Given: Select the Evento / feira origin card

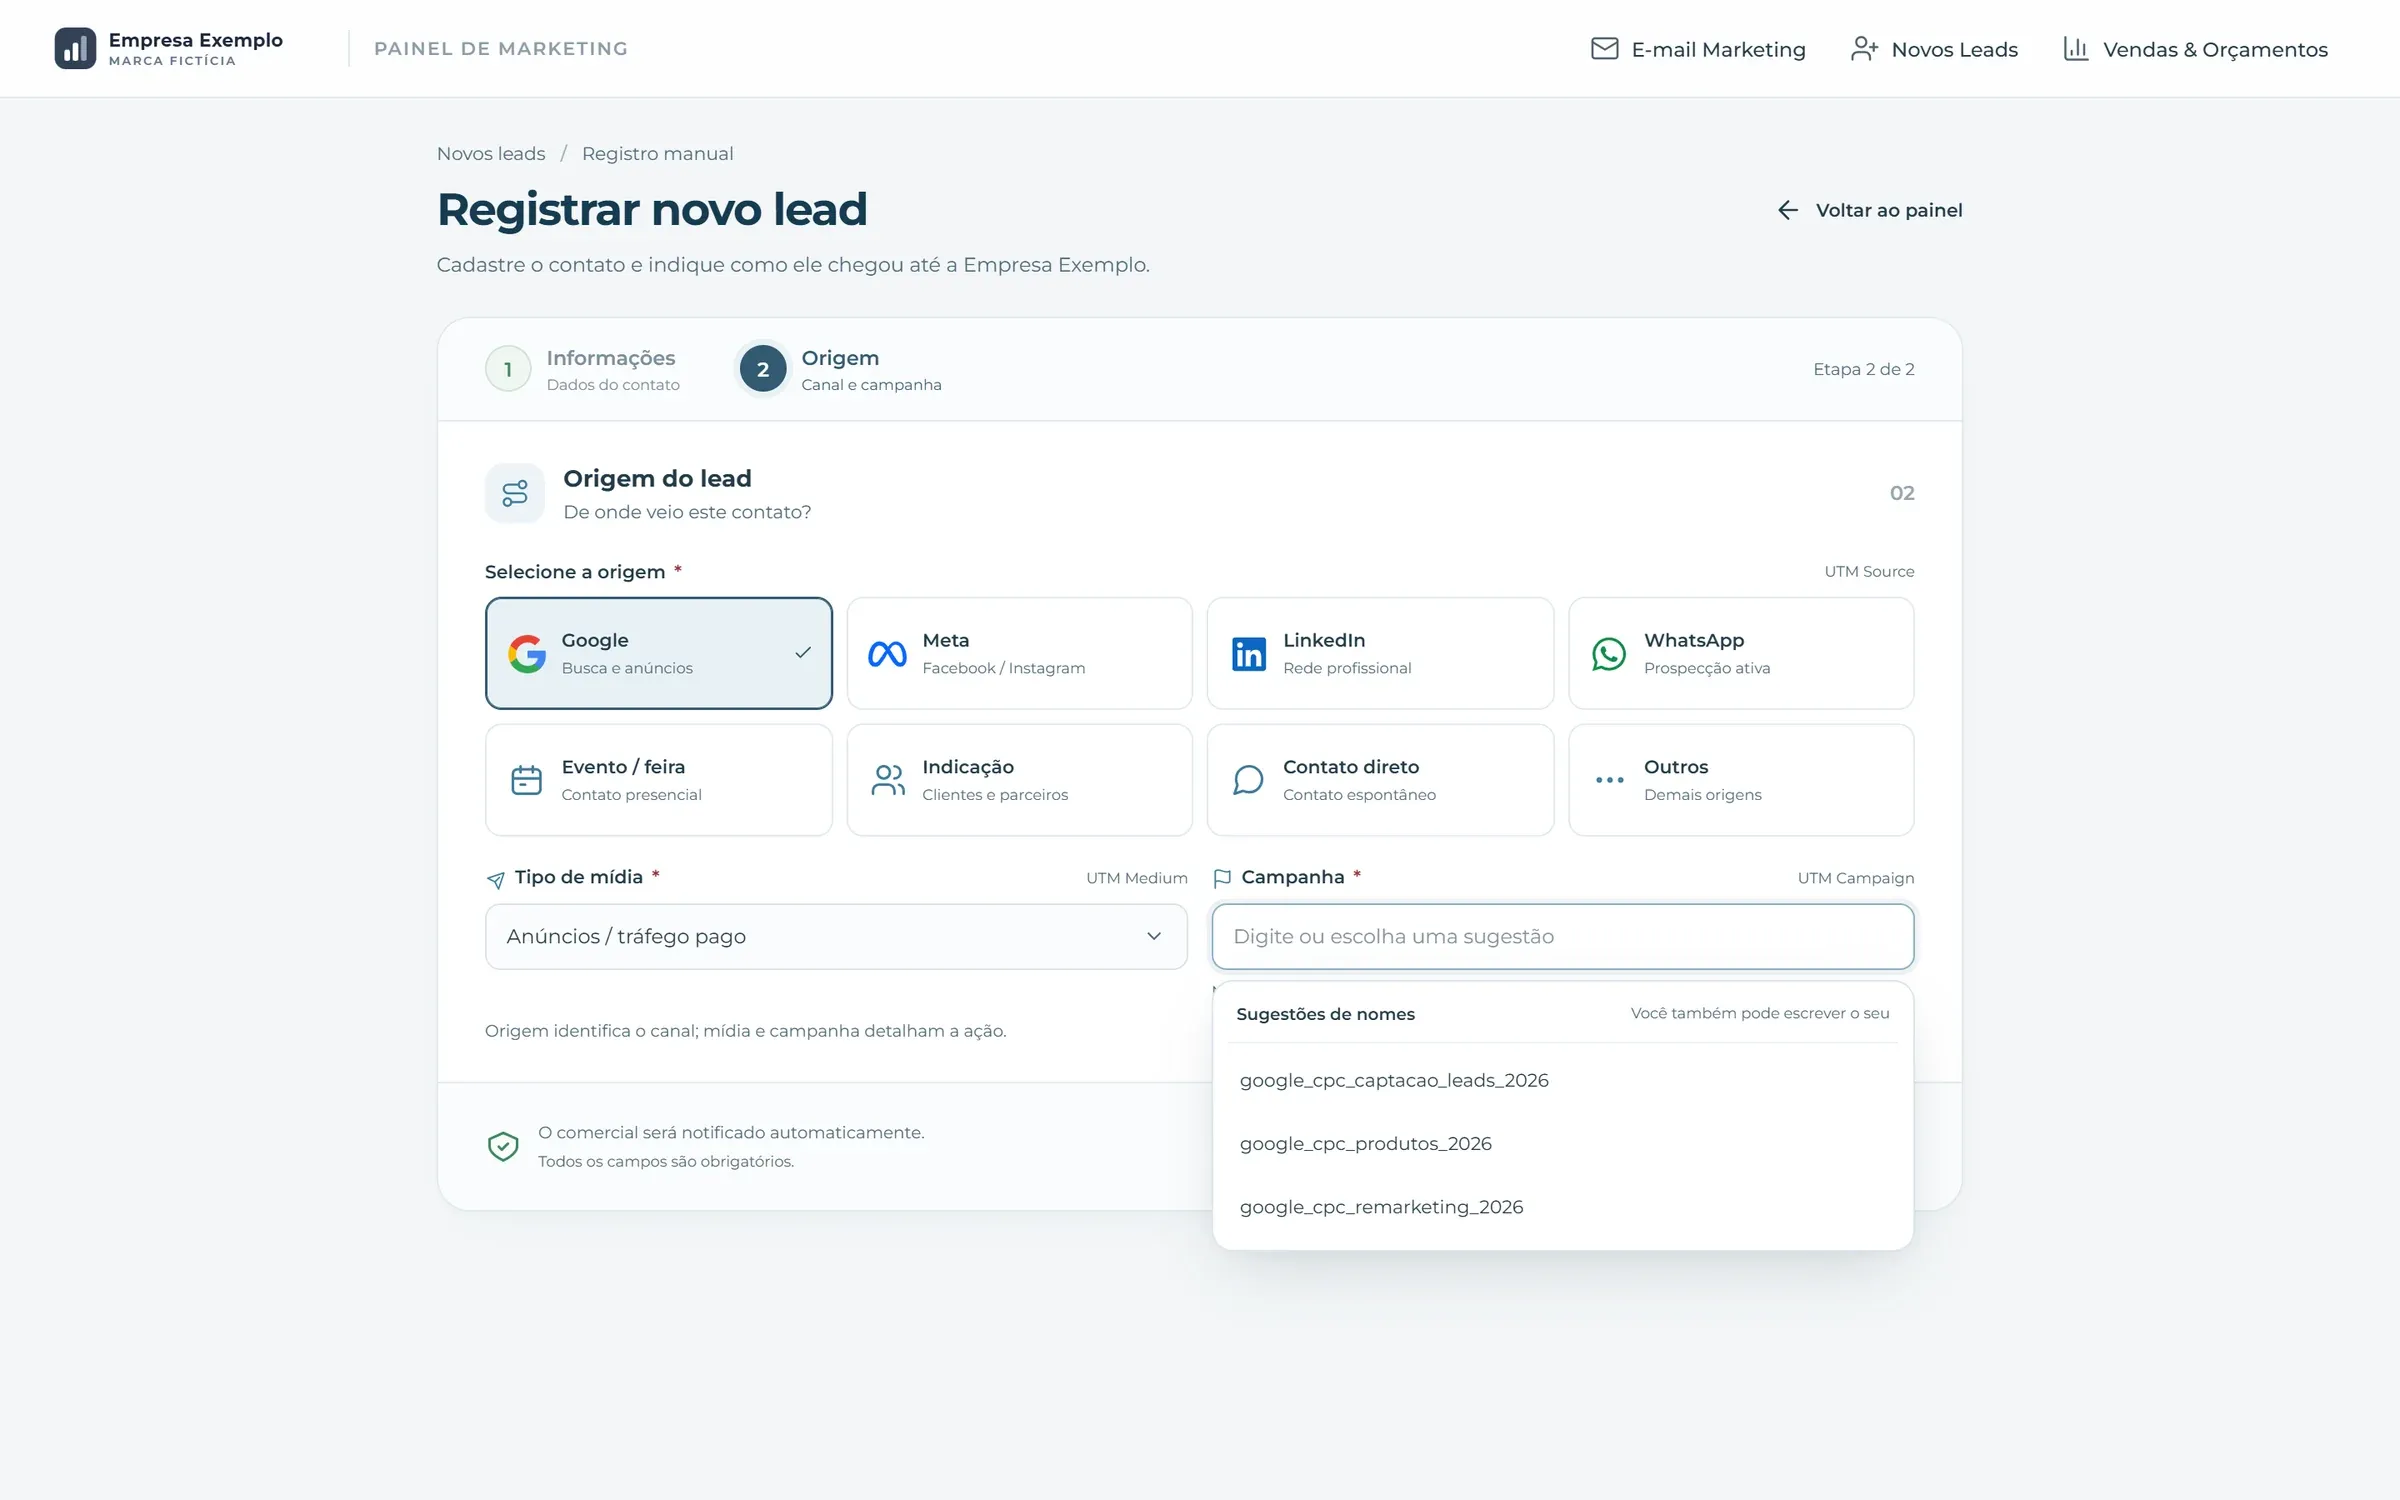Looking at the screenshot, I should click(x=659, y=780).
